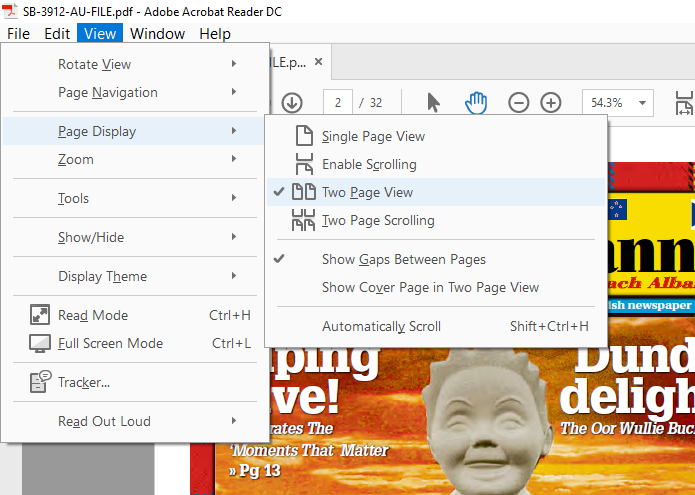Select Enable Scrolling page display
This screenshot has height=495, width=695.
coord(369,164)
